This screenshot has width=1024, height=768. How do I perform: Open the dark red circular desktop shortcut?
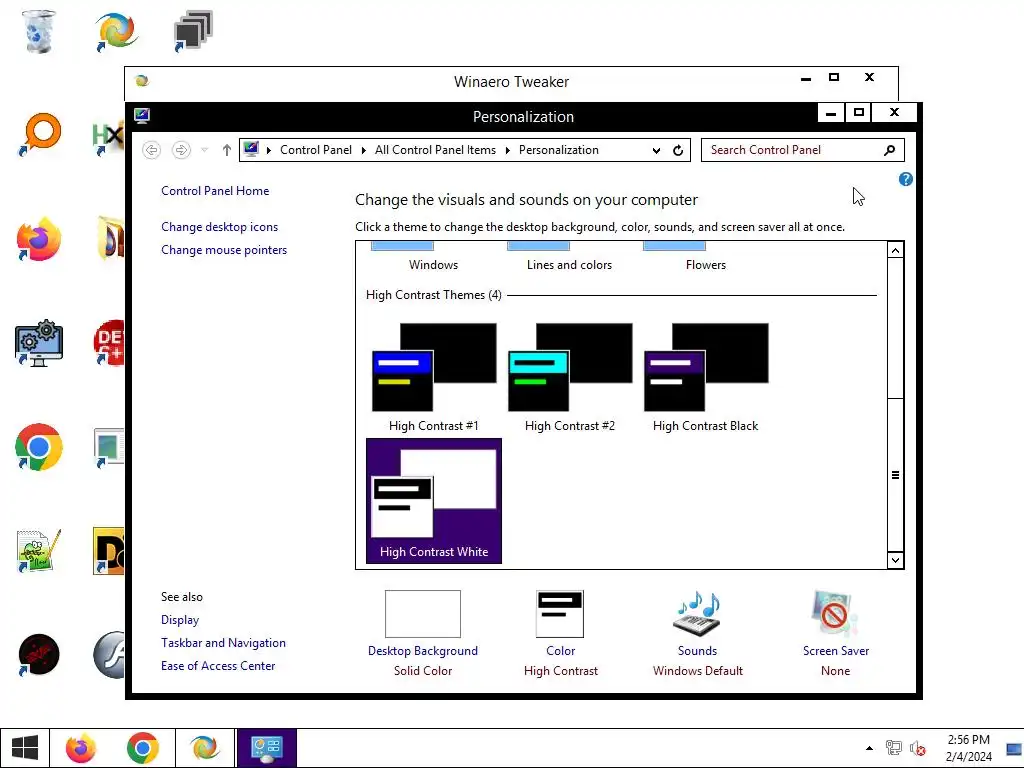point(39,655)
